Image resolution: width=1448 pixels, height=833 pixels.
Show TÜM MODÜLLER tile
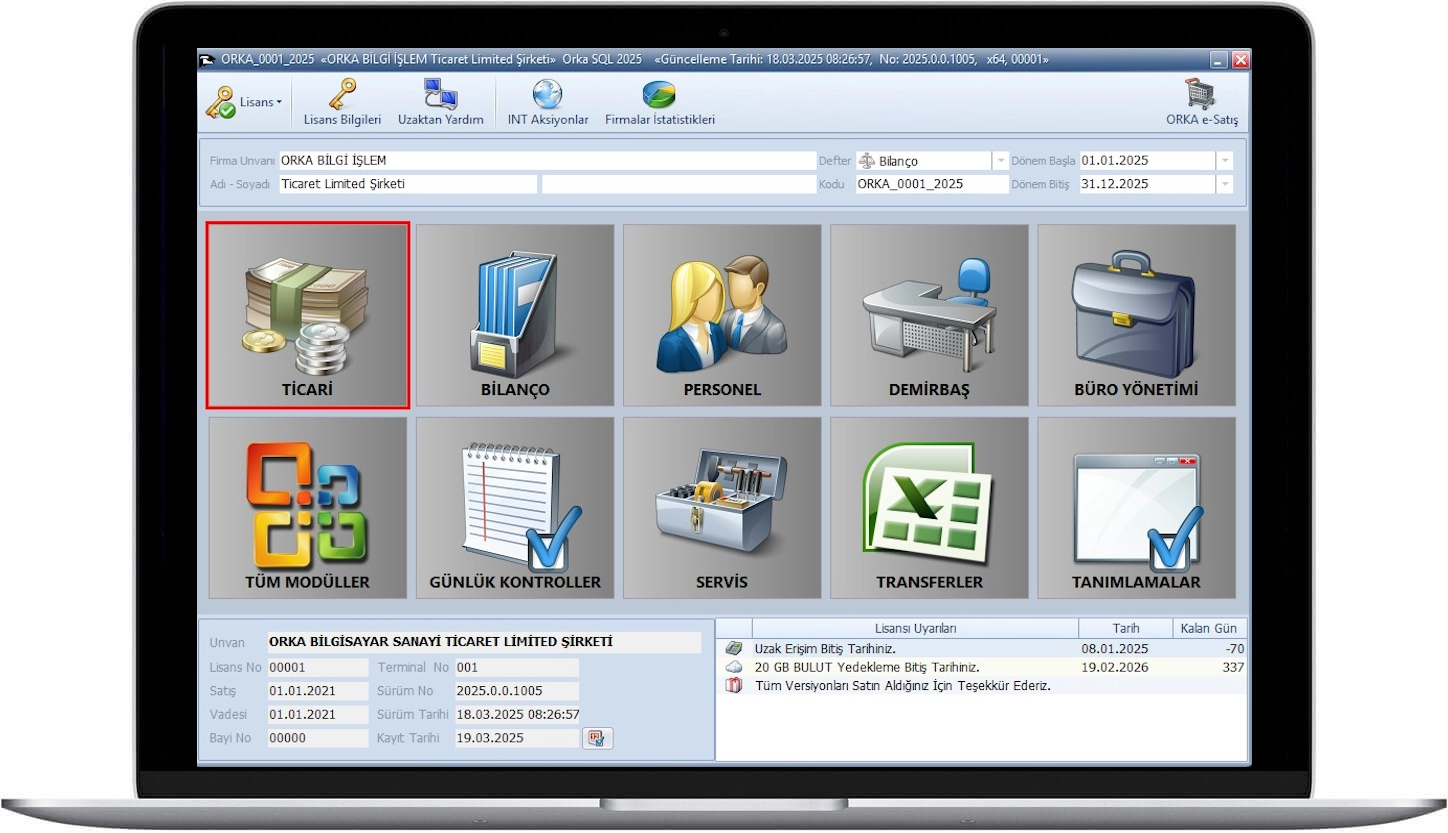coord(308,508)
